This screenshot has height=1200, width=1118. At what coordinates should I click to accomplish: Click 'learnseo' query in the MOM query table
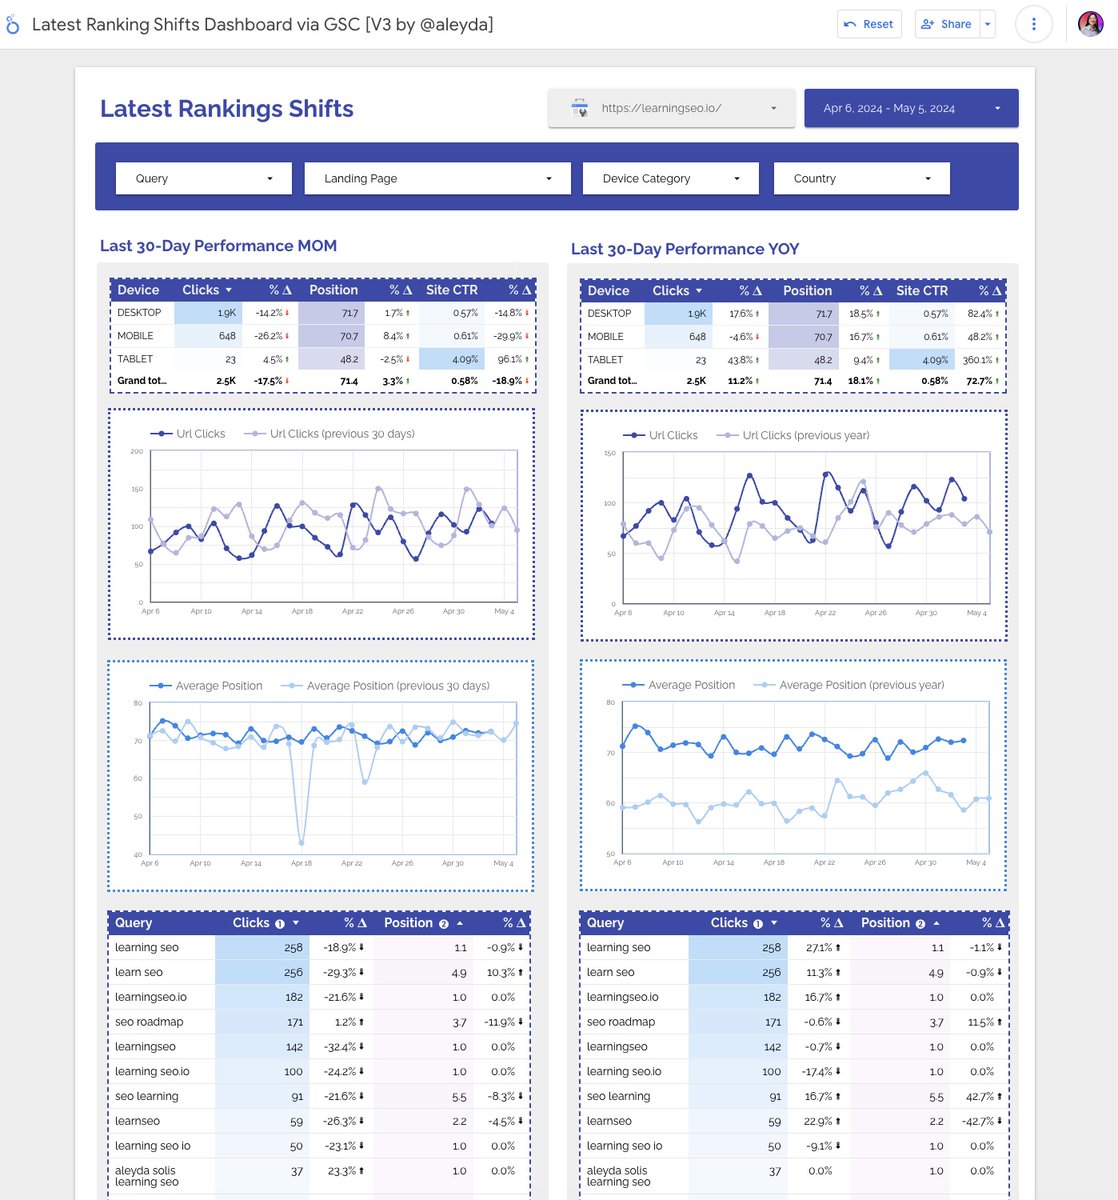pos(137,1121)
